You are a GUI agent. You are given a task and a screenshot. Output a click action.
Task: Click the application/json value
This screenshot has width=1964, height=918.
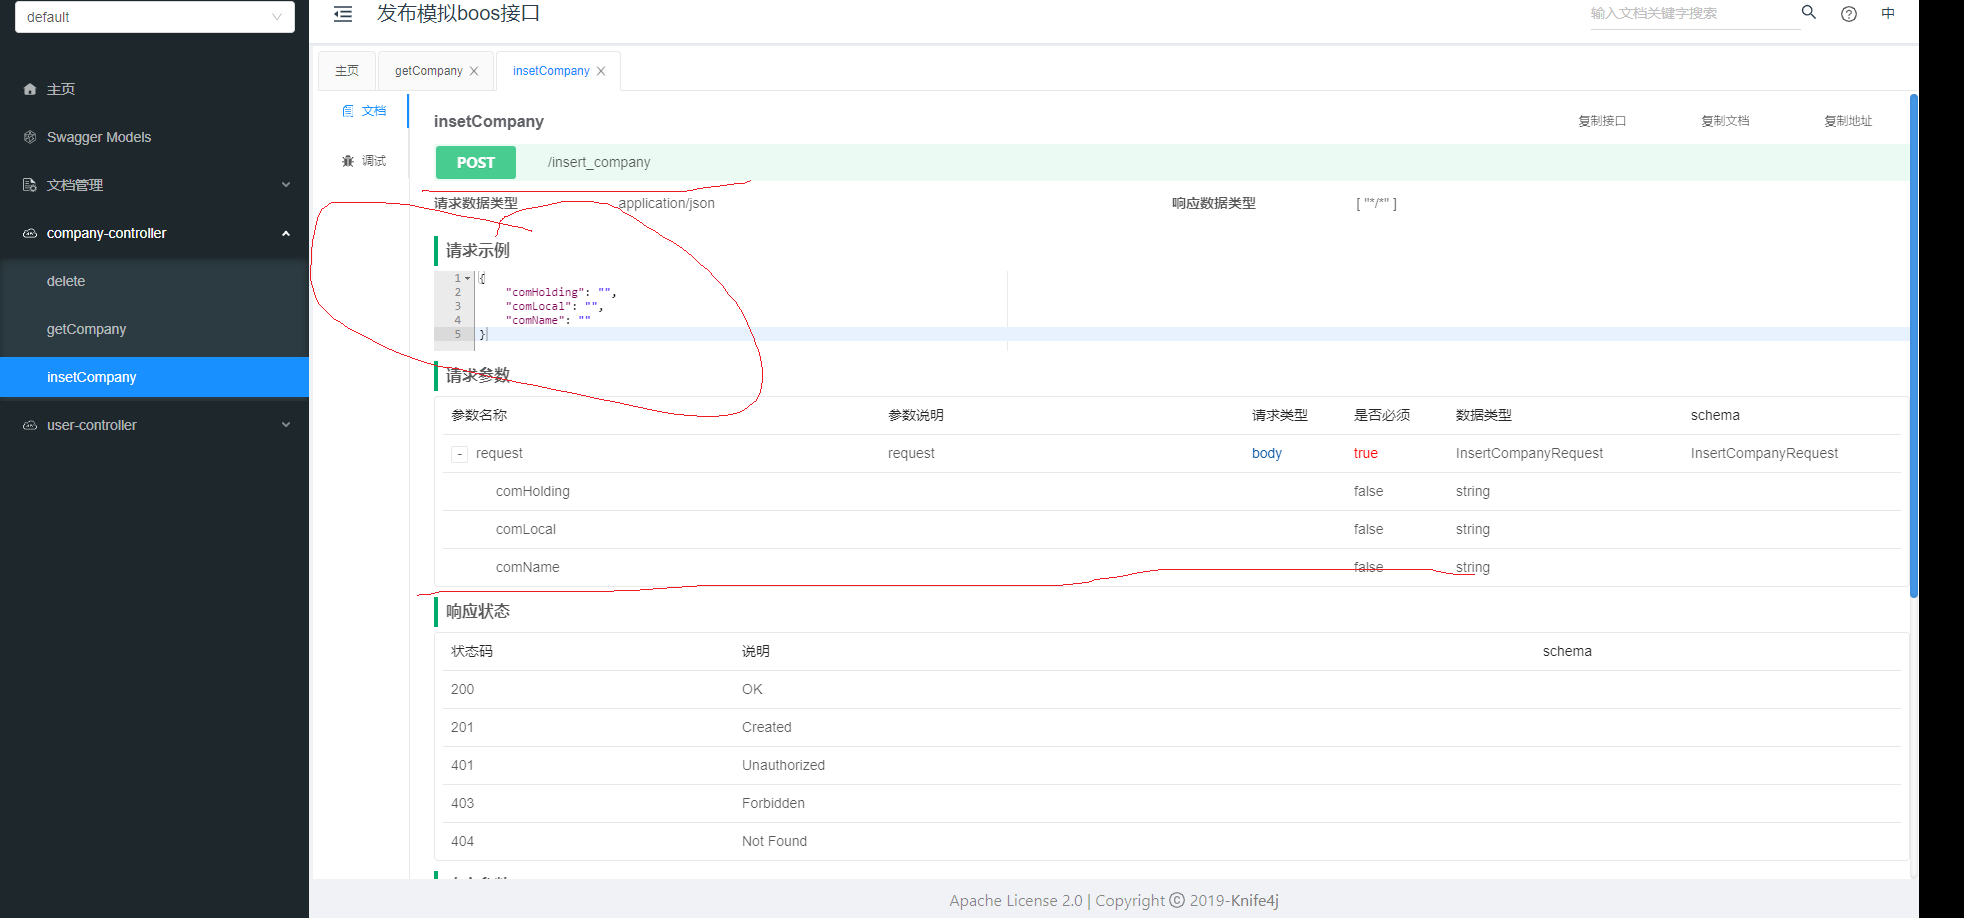[x=667, y=203]
